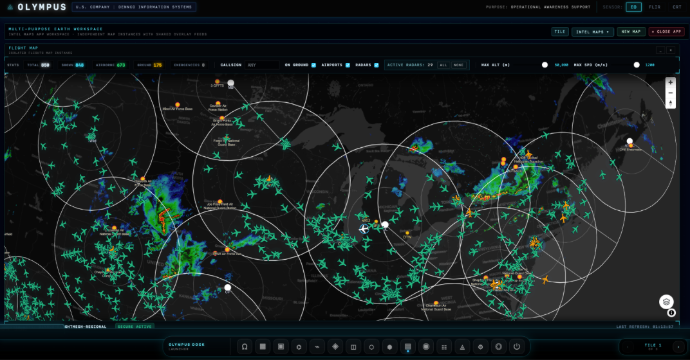Switch sensor to EO mode
The width and height of the screenshot is (690, 360).
[634, 7]
